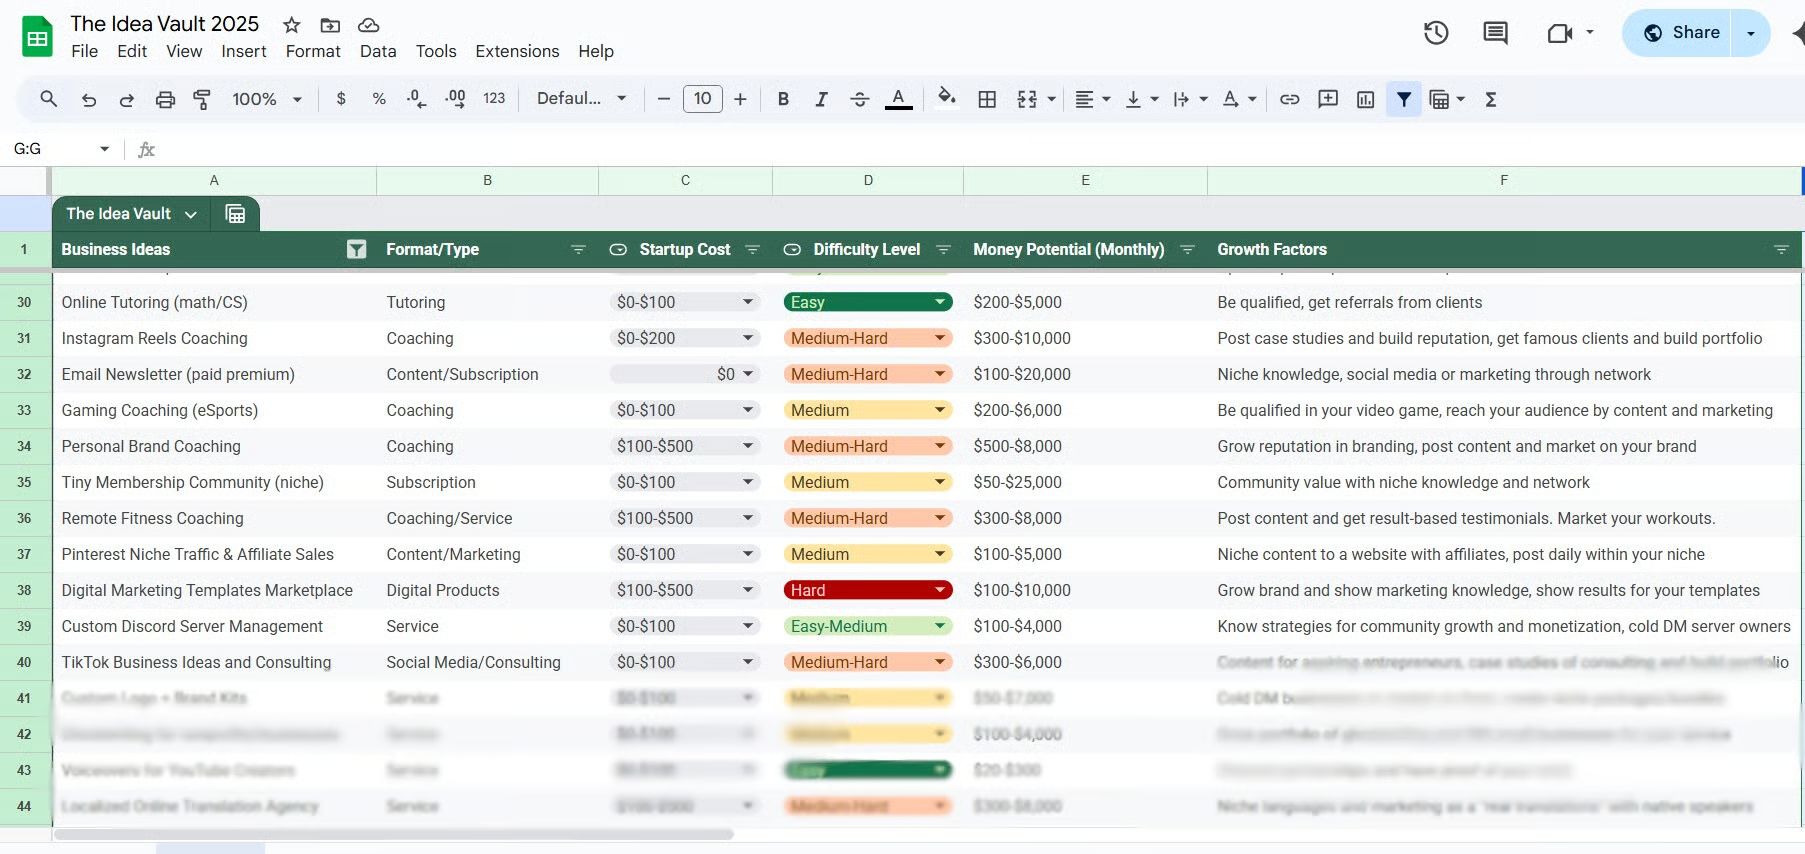Expand The Idea Vault table name menu
1805x854 pixels.
(190, 214)
